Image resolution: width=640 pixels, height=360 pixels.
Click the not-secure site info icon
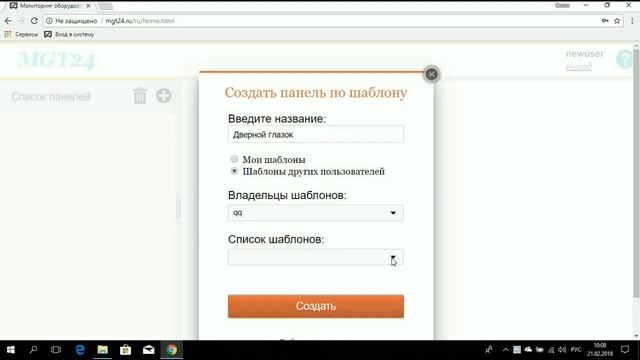click(49, 21)
